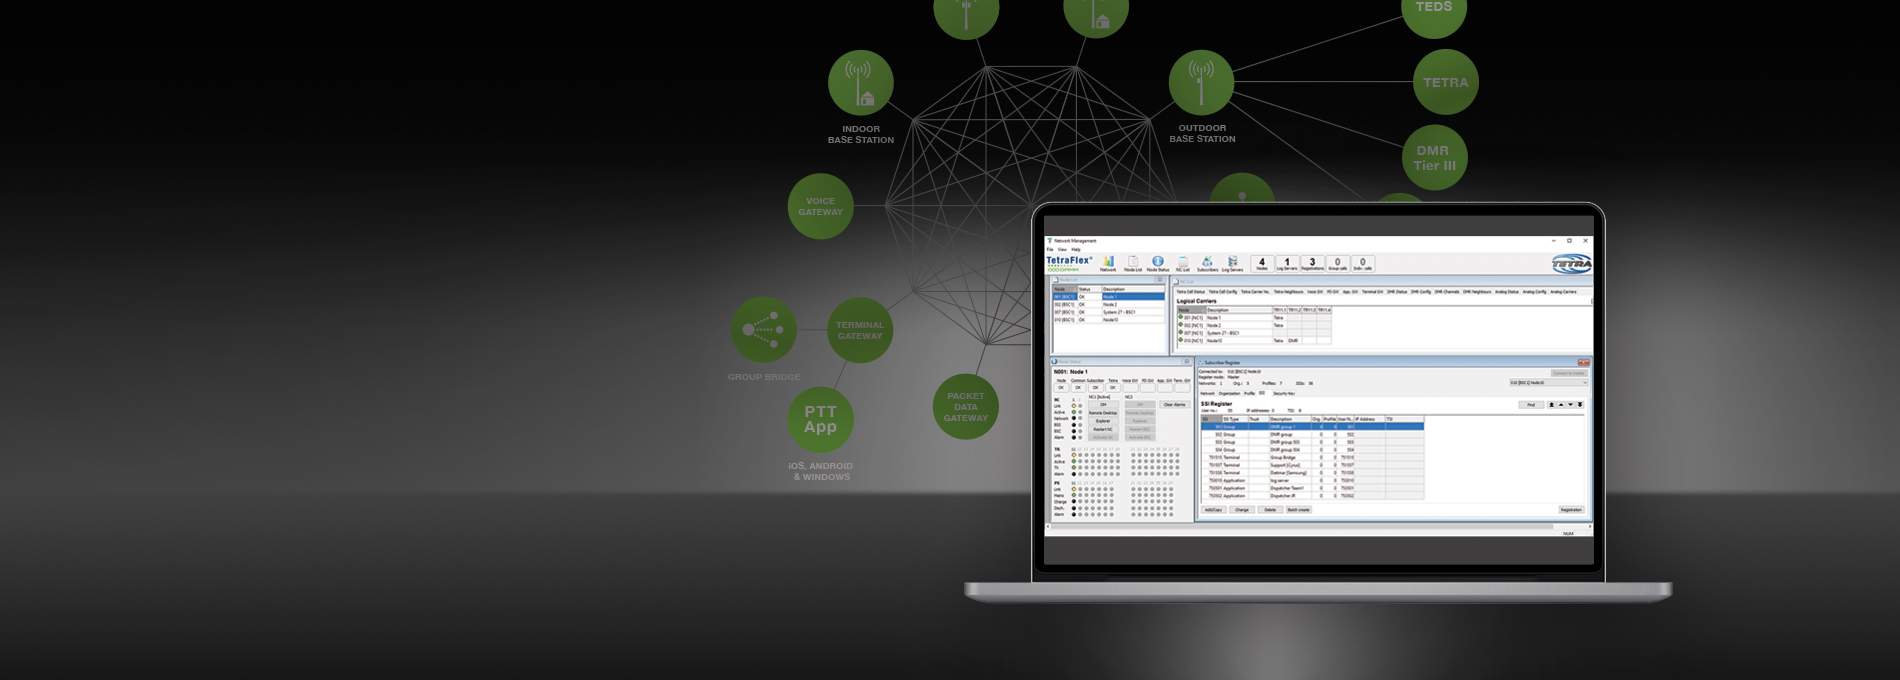The height and width of the screenshot is (680, 1900).
Task: Move up one record in SSI Register
Action: (x=1561, y=405)
